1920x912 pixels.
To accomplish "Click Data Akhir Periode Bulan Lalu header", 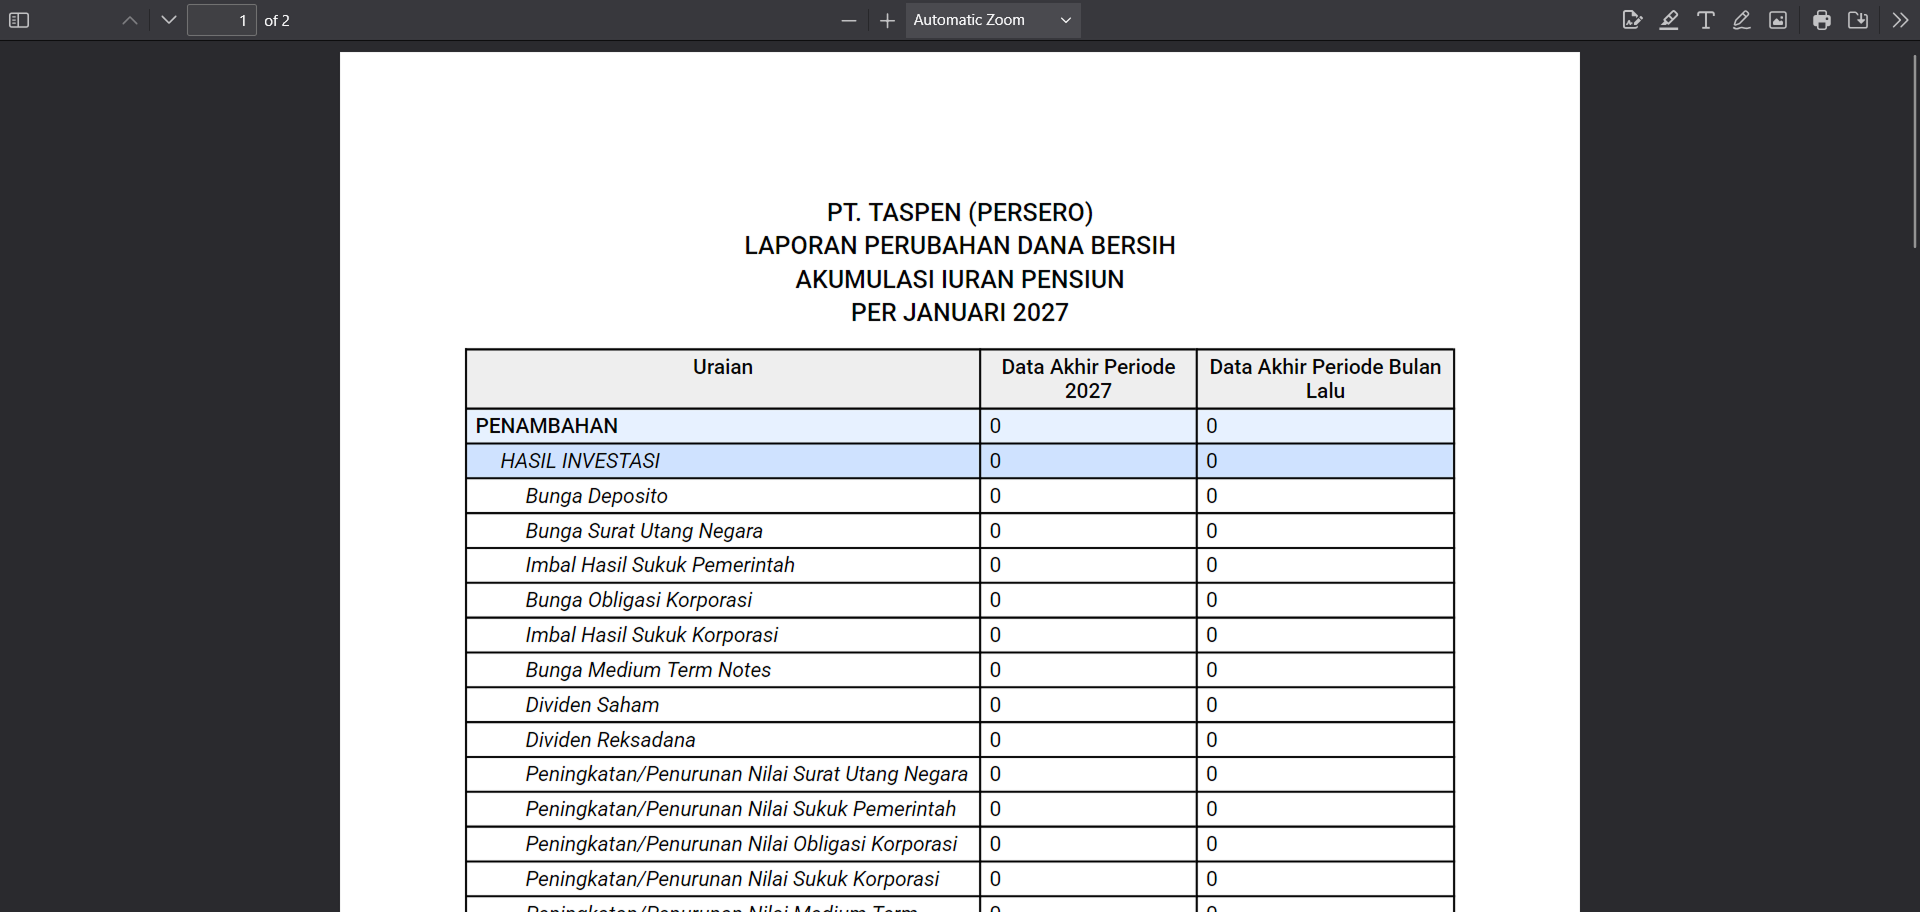I will coord(1325,379).
